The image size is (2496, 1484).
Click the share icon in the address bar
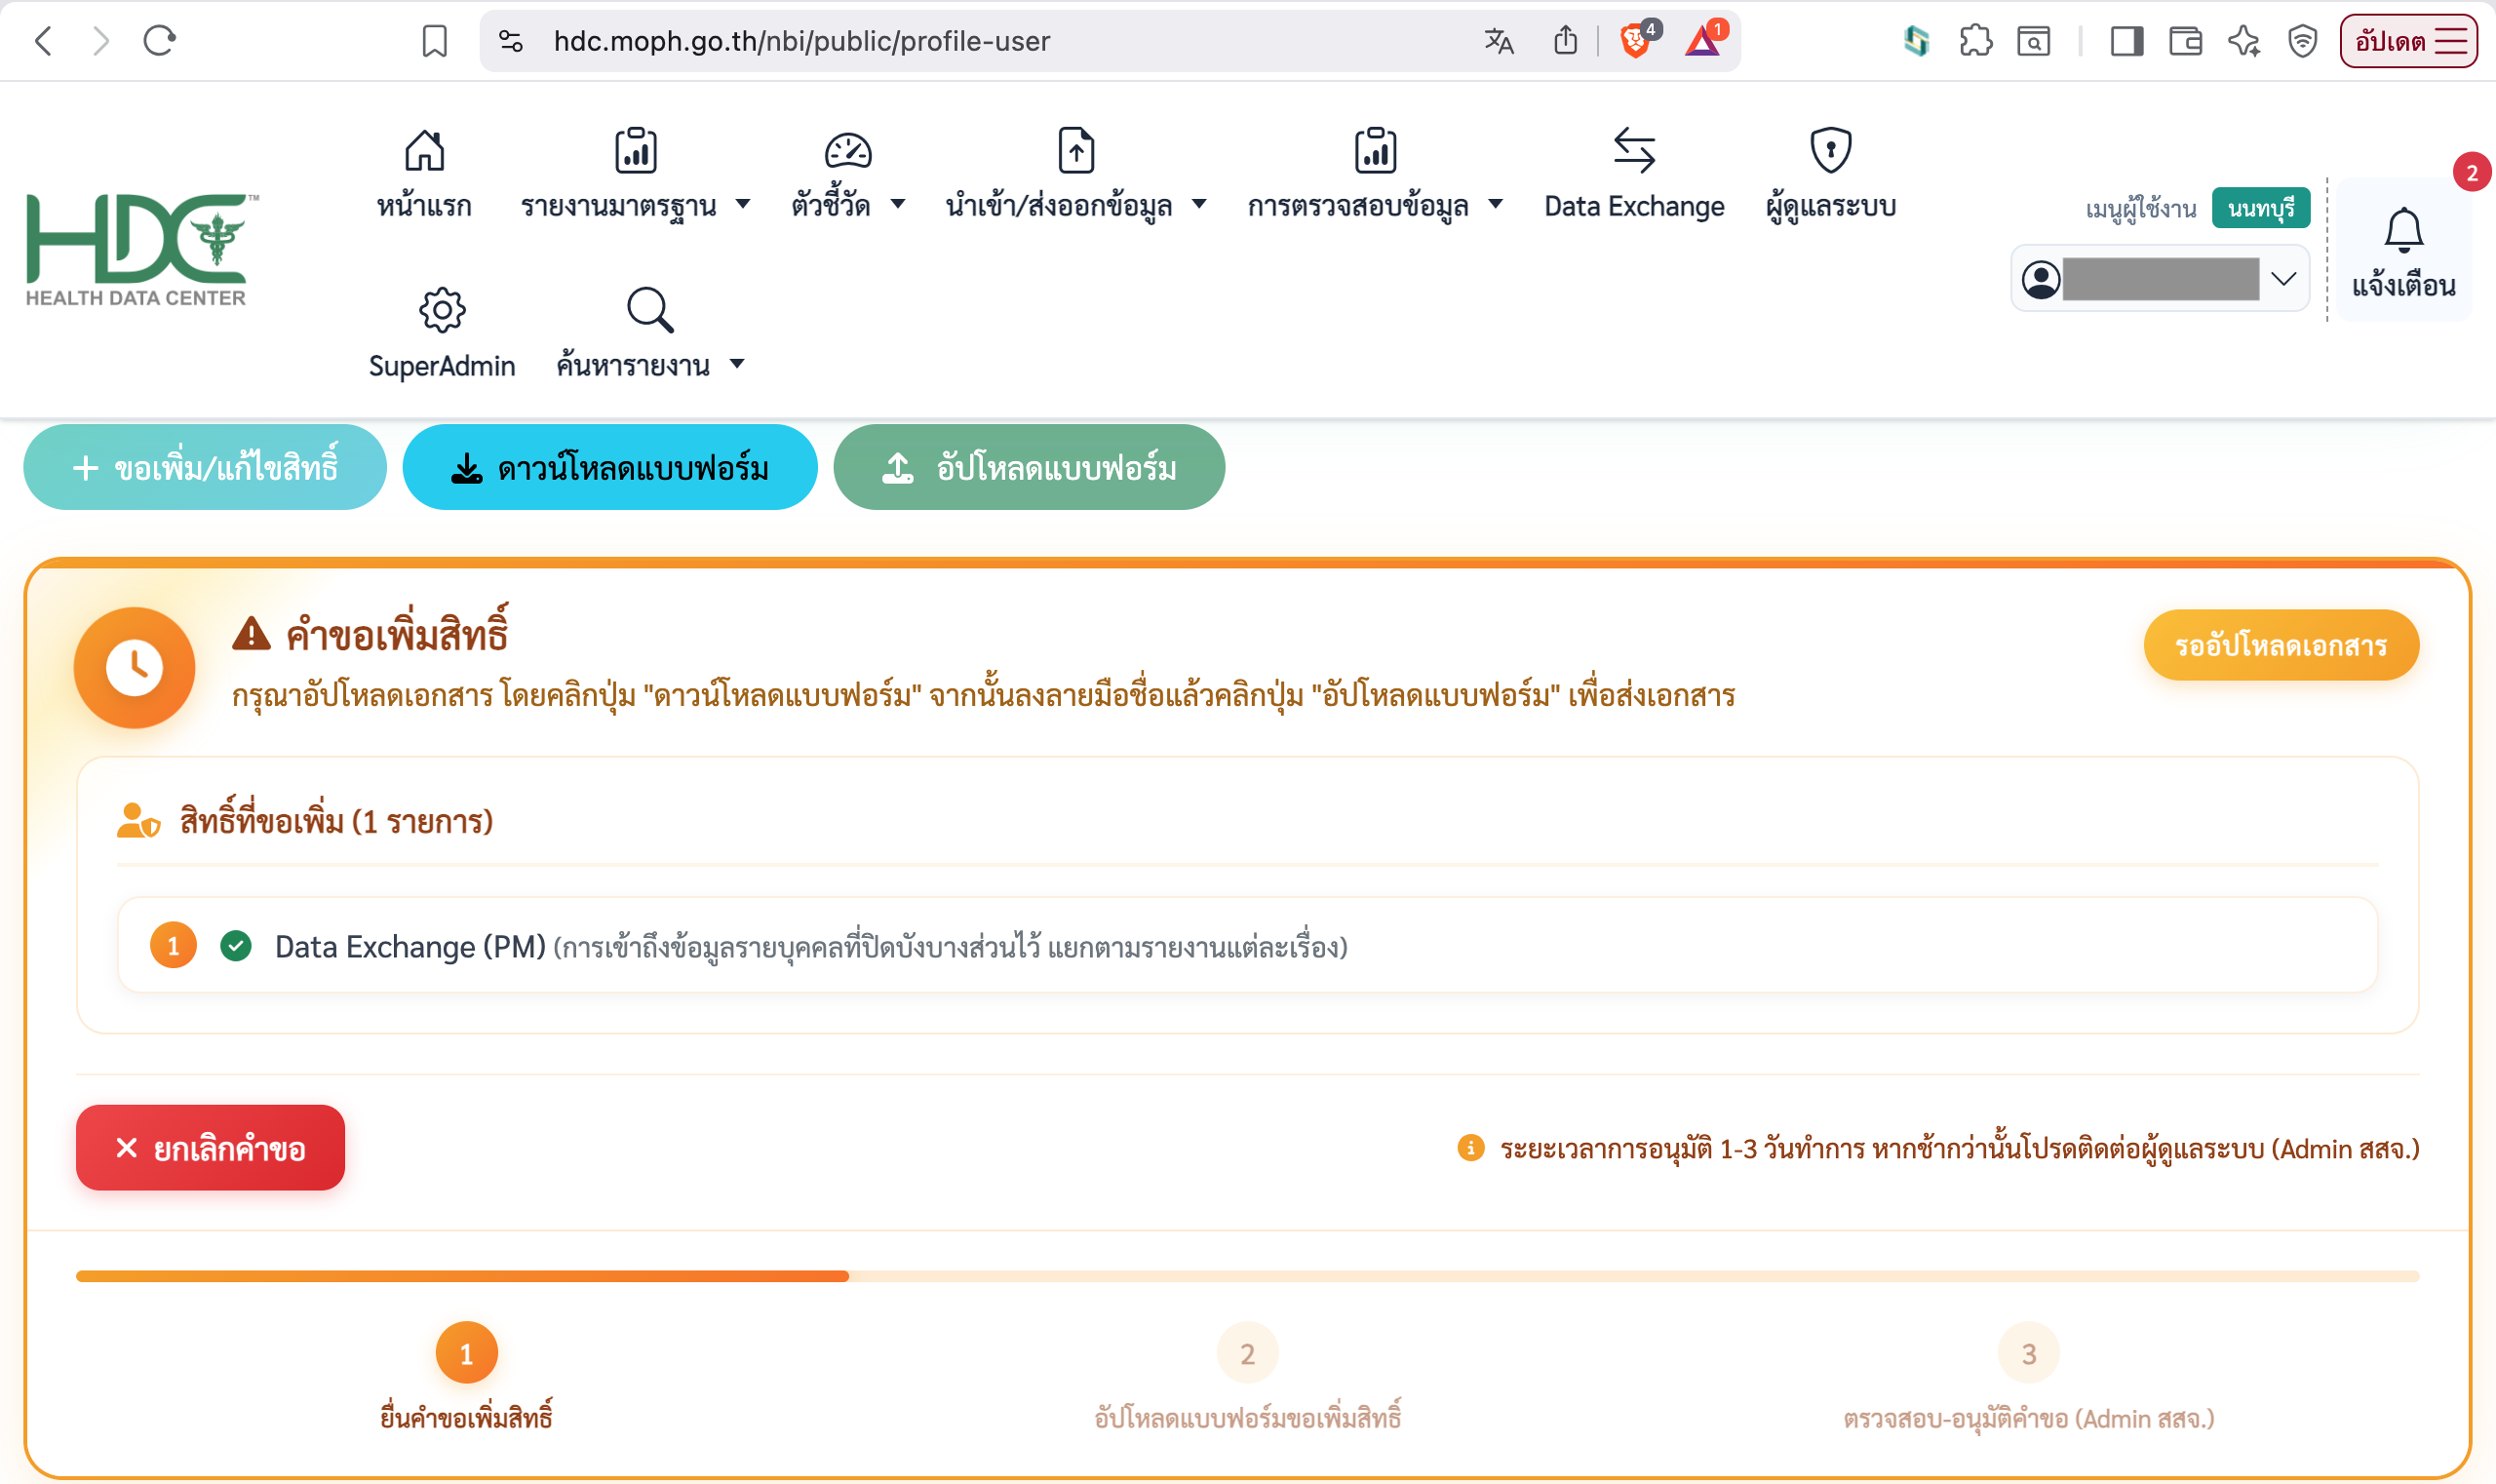(1565, 41)
